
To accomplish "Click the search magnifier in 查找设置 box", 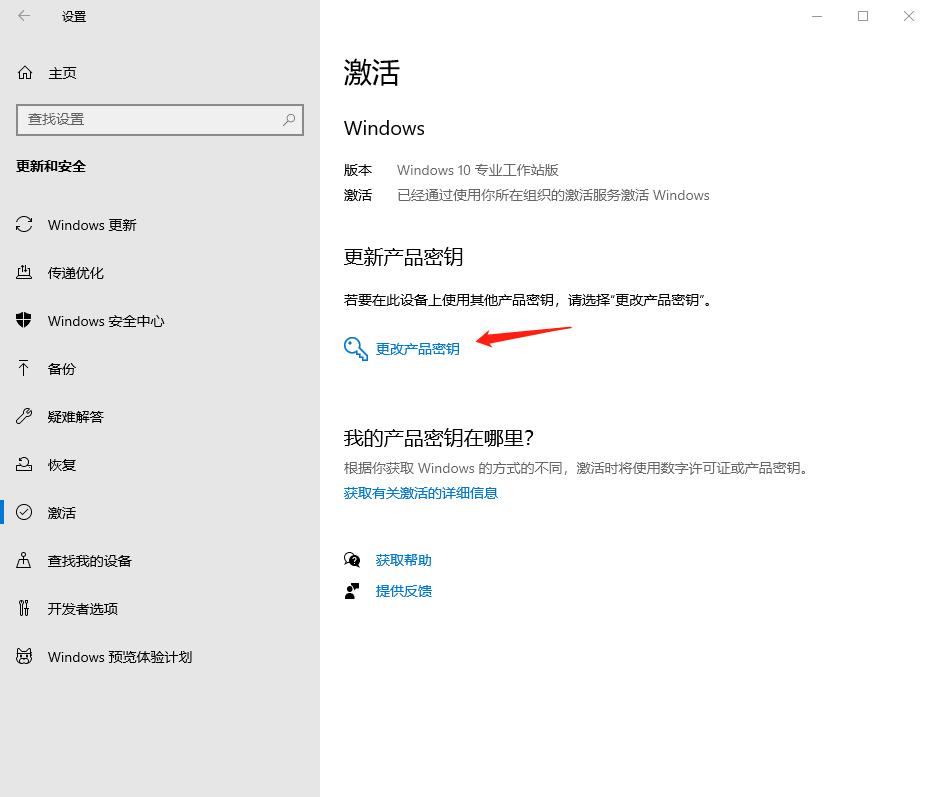I will coord(289,120).
